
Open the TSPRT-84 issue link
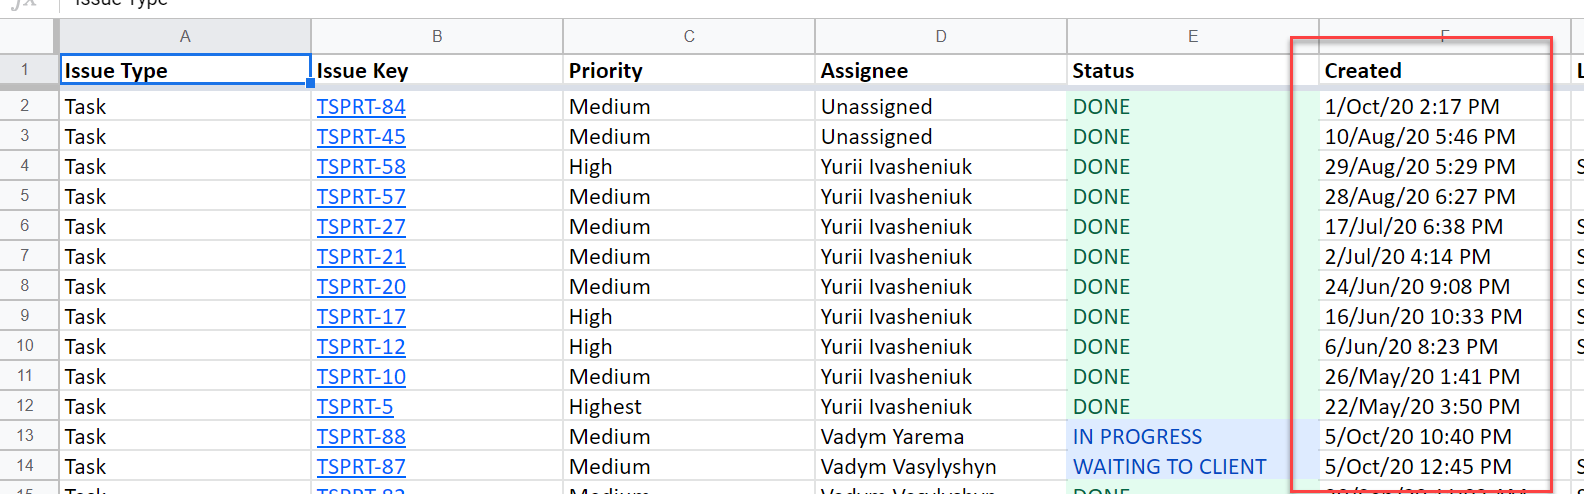pos(361,107)
